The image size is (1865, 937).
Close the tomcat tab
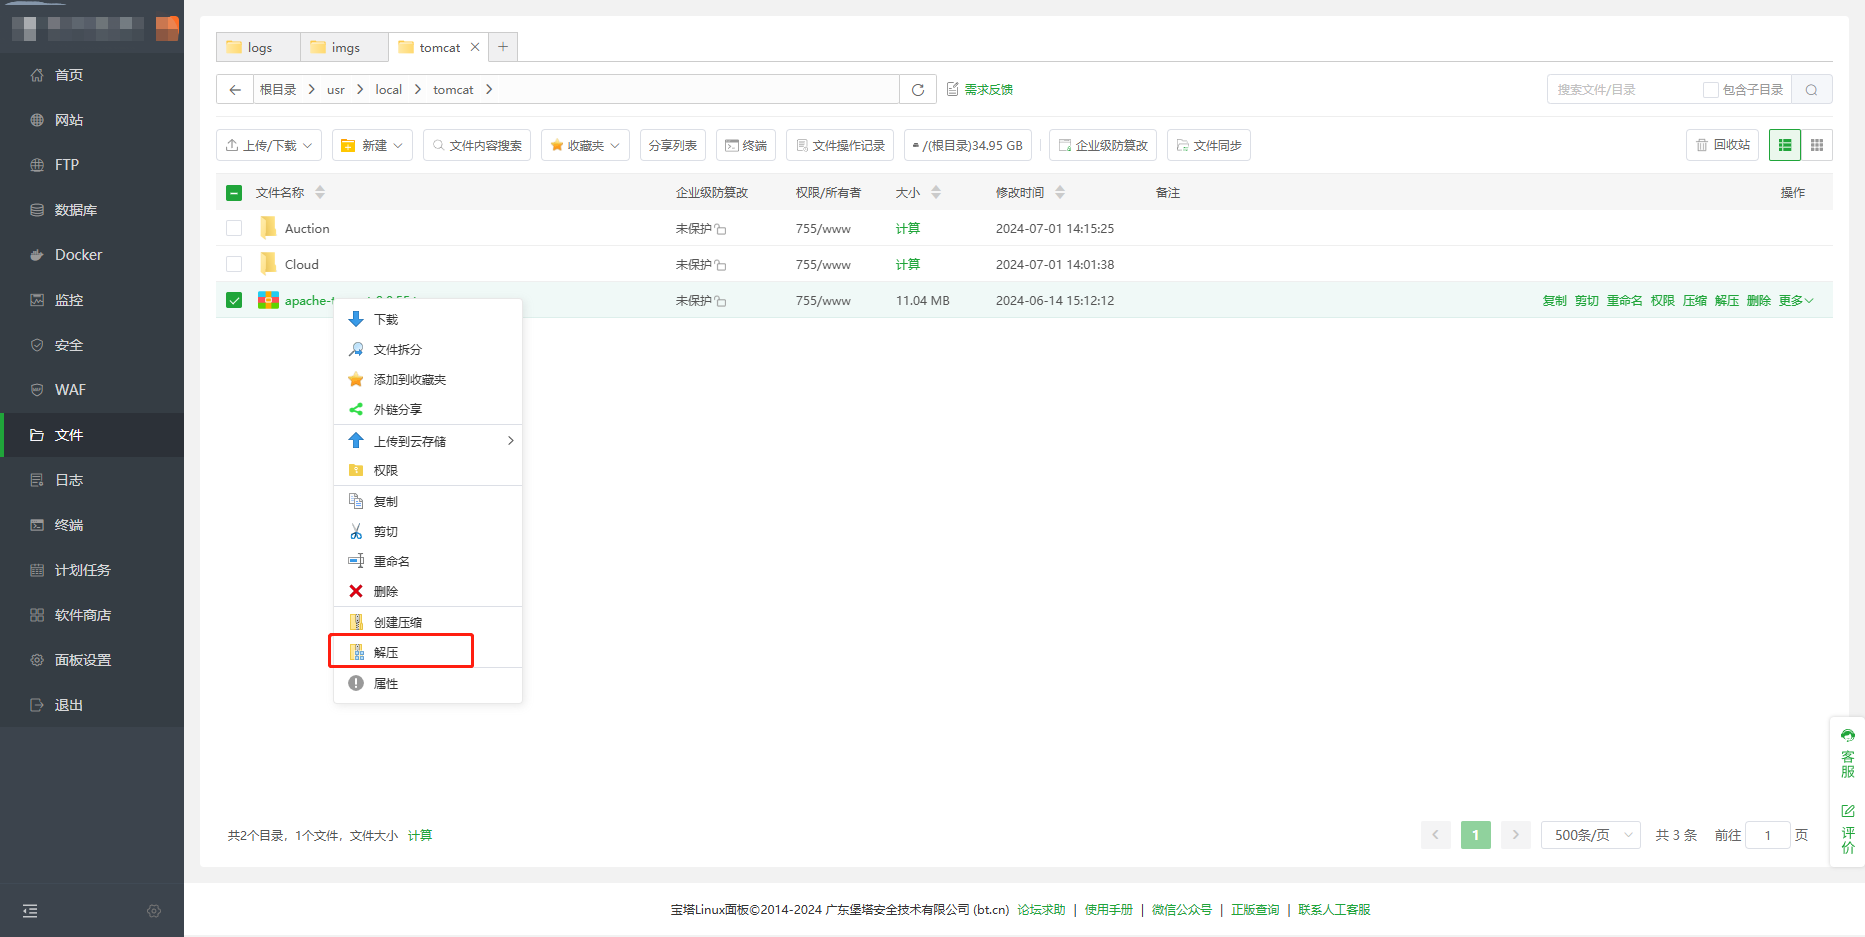pos(475,47)
